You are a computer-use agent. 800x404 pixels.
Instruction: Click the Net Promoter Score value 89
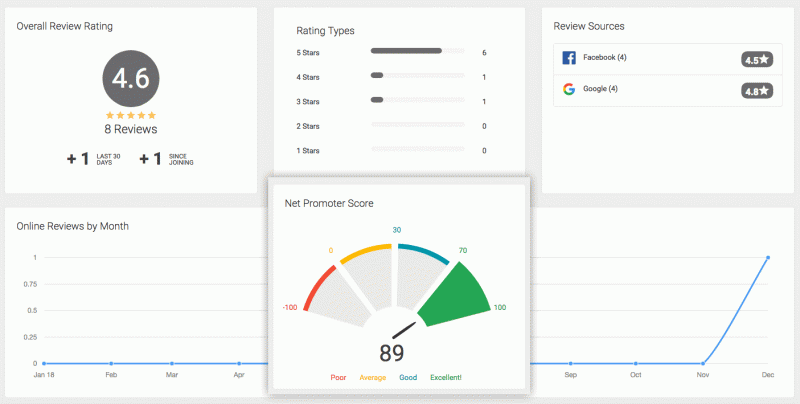tap(391, 353)
